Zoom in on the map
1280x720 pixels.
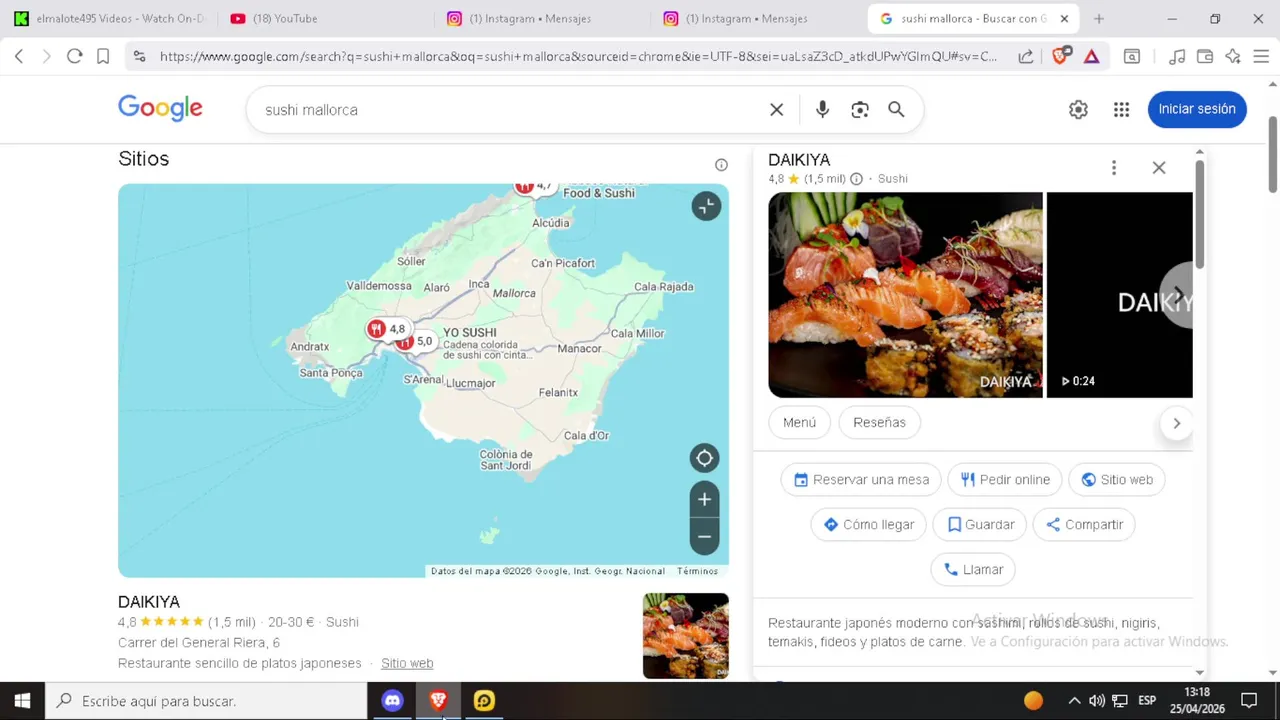[x=705, y=499]
